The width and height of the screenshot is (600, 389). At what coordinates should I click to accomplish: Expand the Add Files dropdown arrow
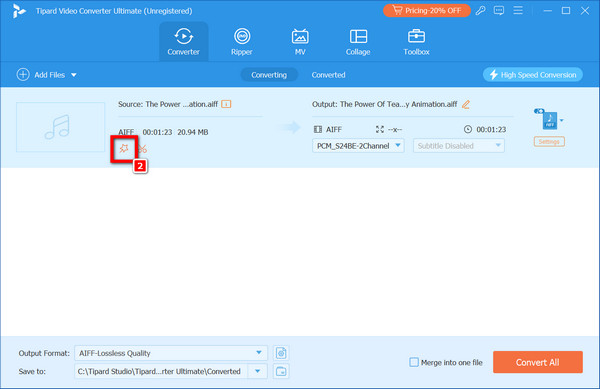pyautogui.click(x=74, y=75)
